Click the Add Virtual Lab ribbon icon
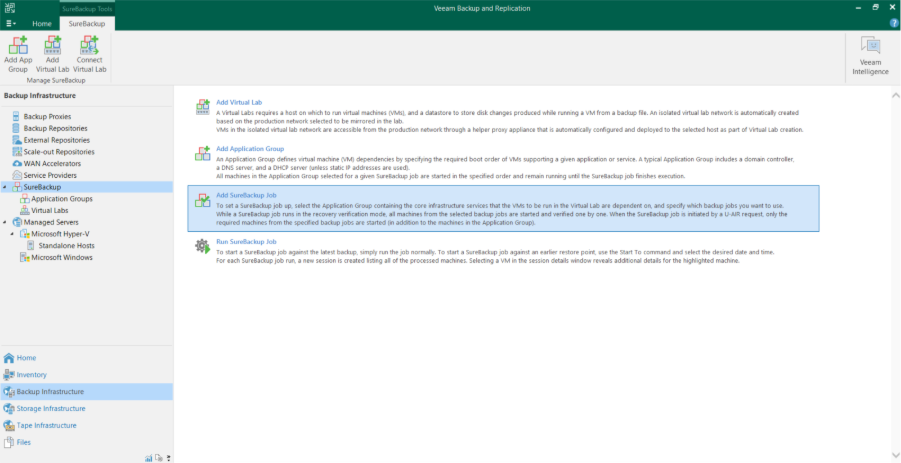Viewport: 901px width, 463px height. point(52,53)
